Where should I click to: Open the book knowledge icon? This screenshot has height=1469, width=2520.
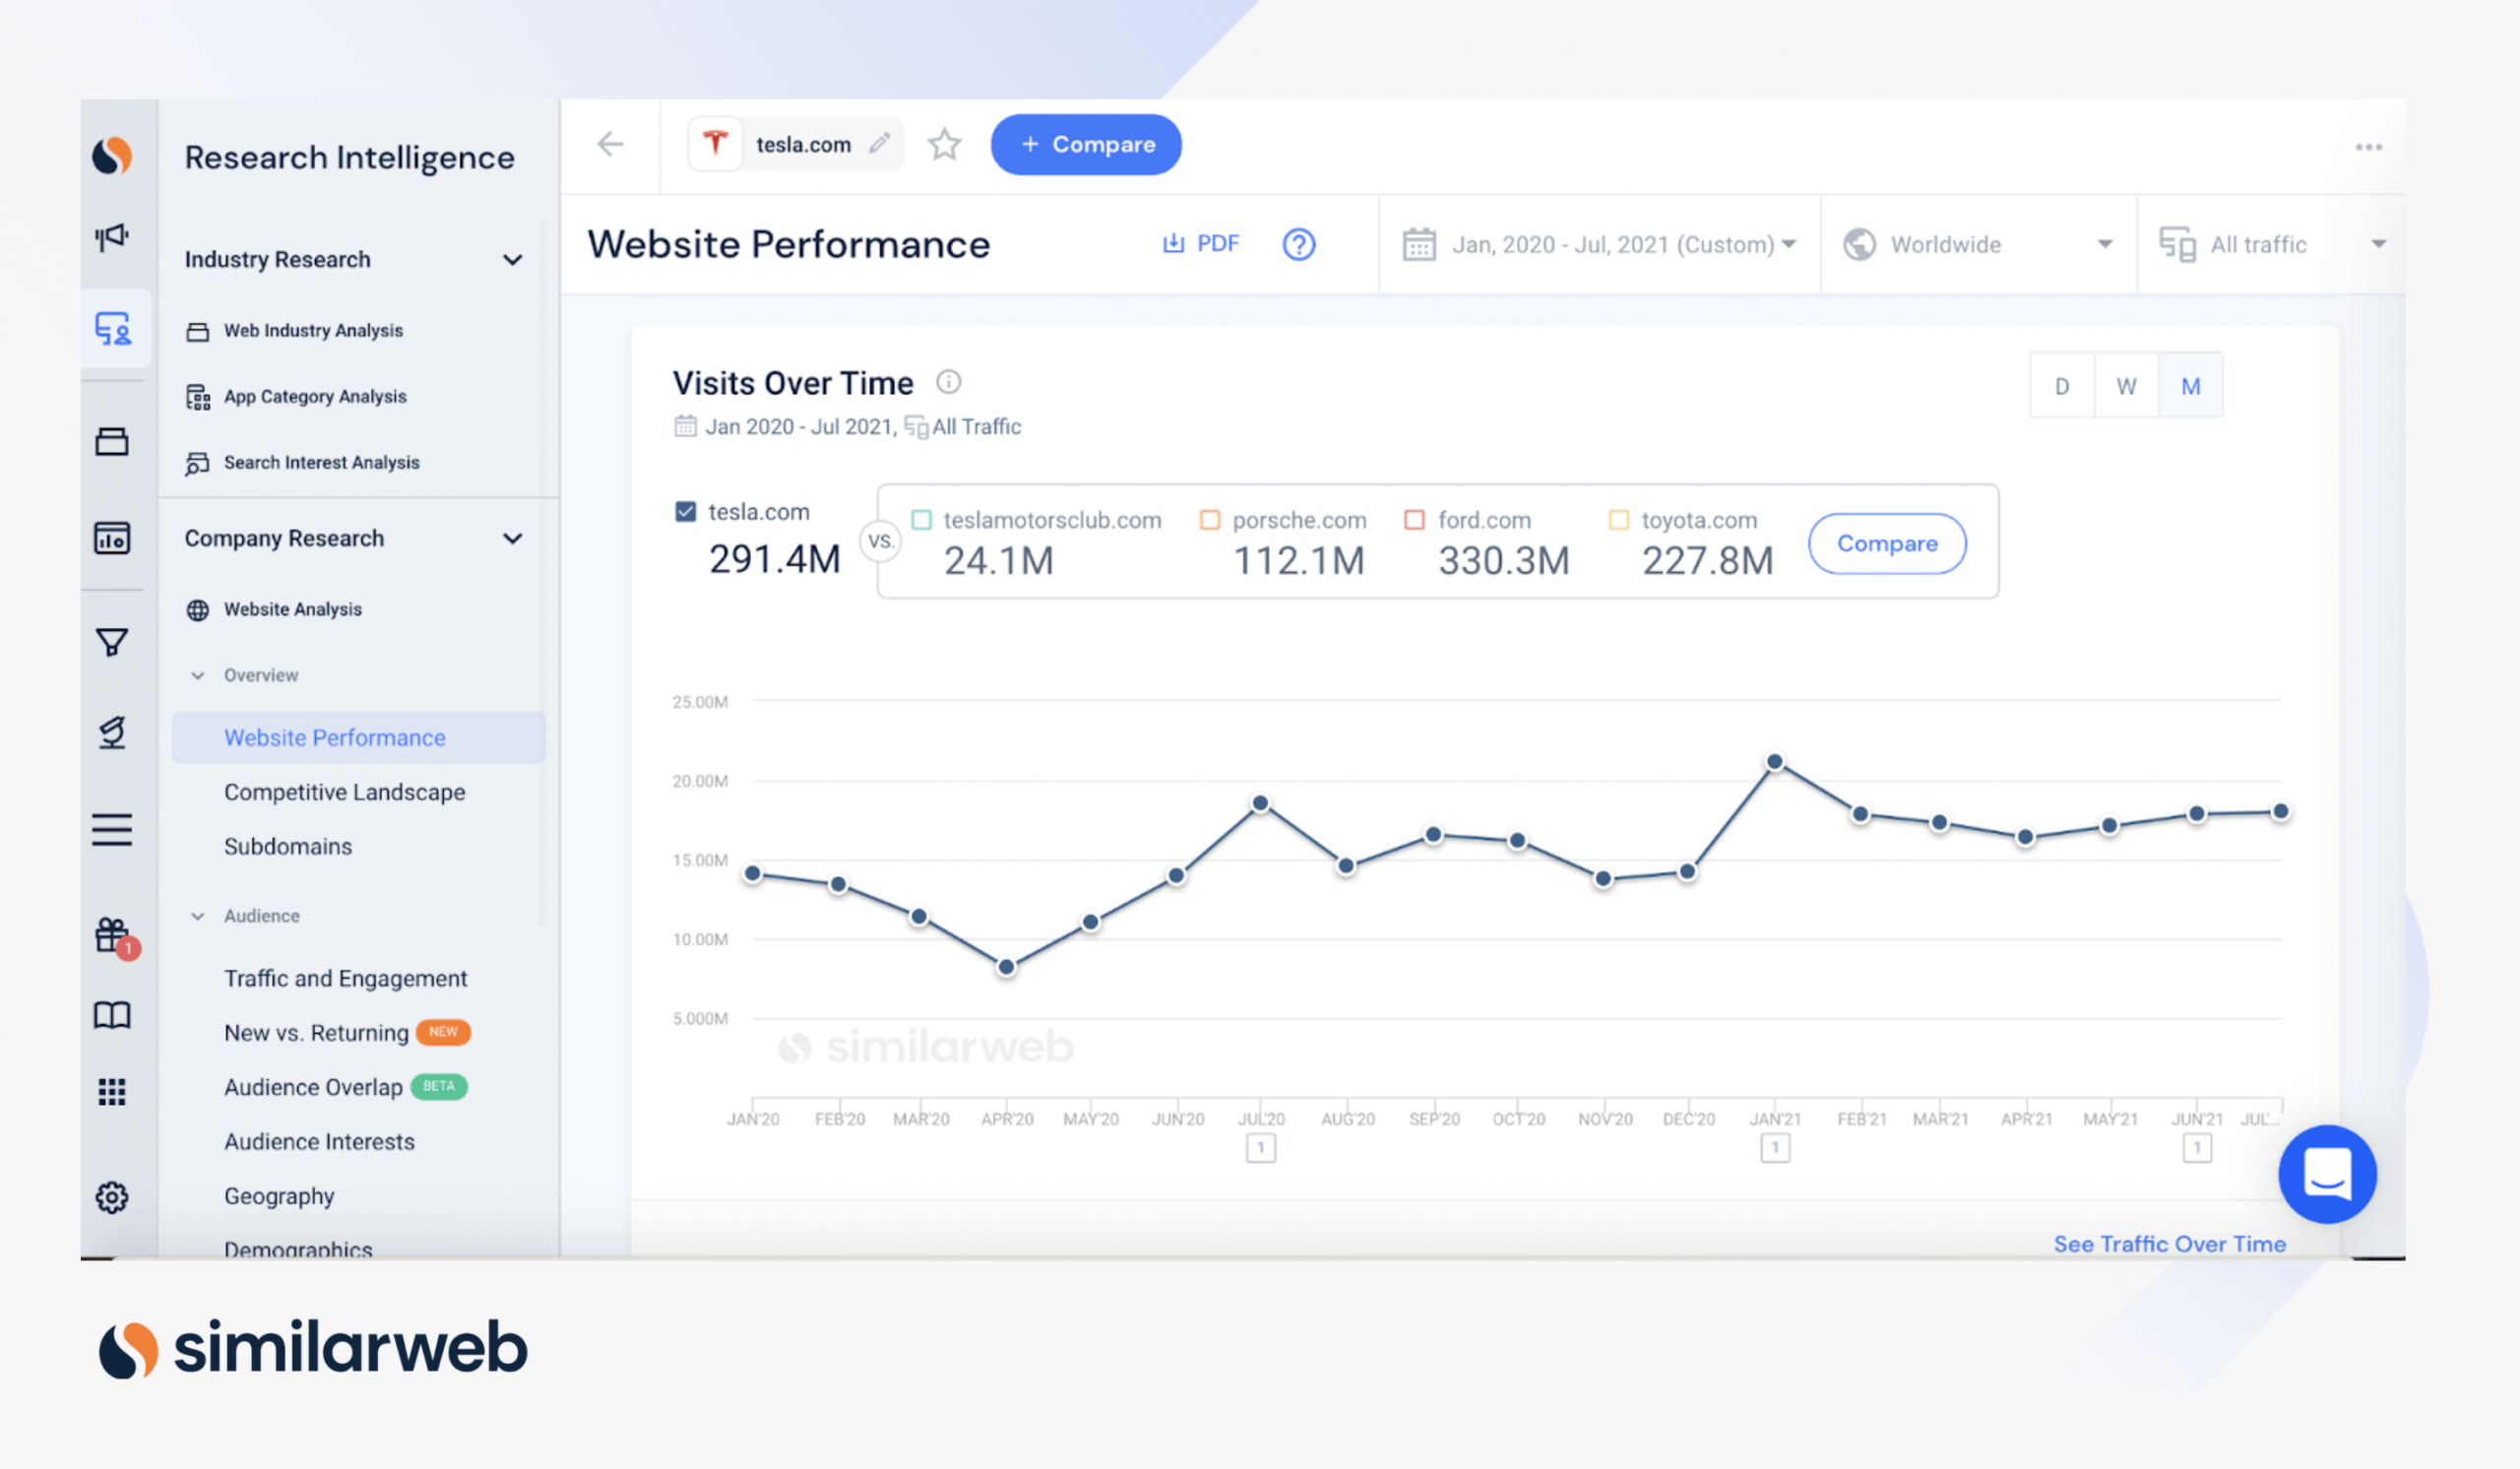[112, 1015]
